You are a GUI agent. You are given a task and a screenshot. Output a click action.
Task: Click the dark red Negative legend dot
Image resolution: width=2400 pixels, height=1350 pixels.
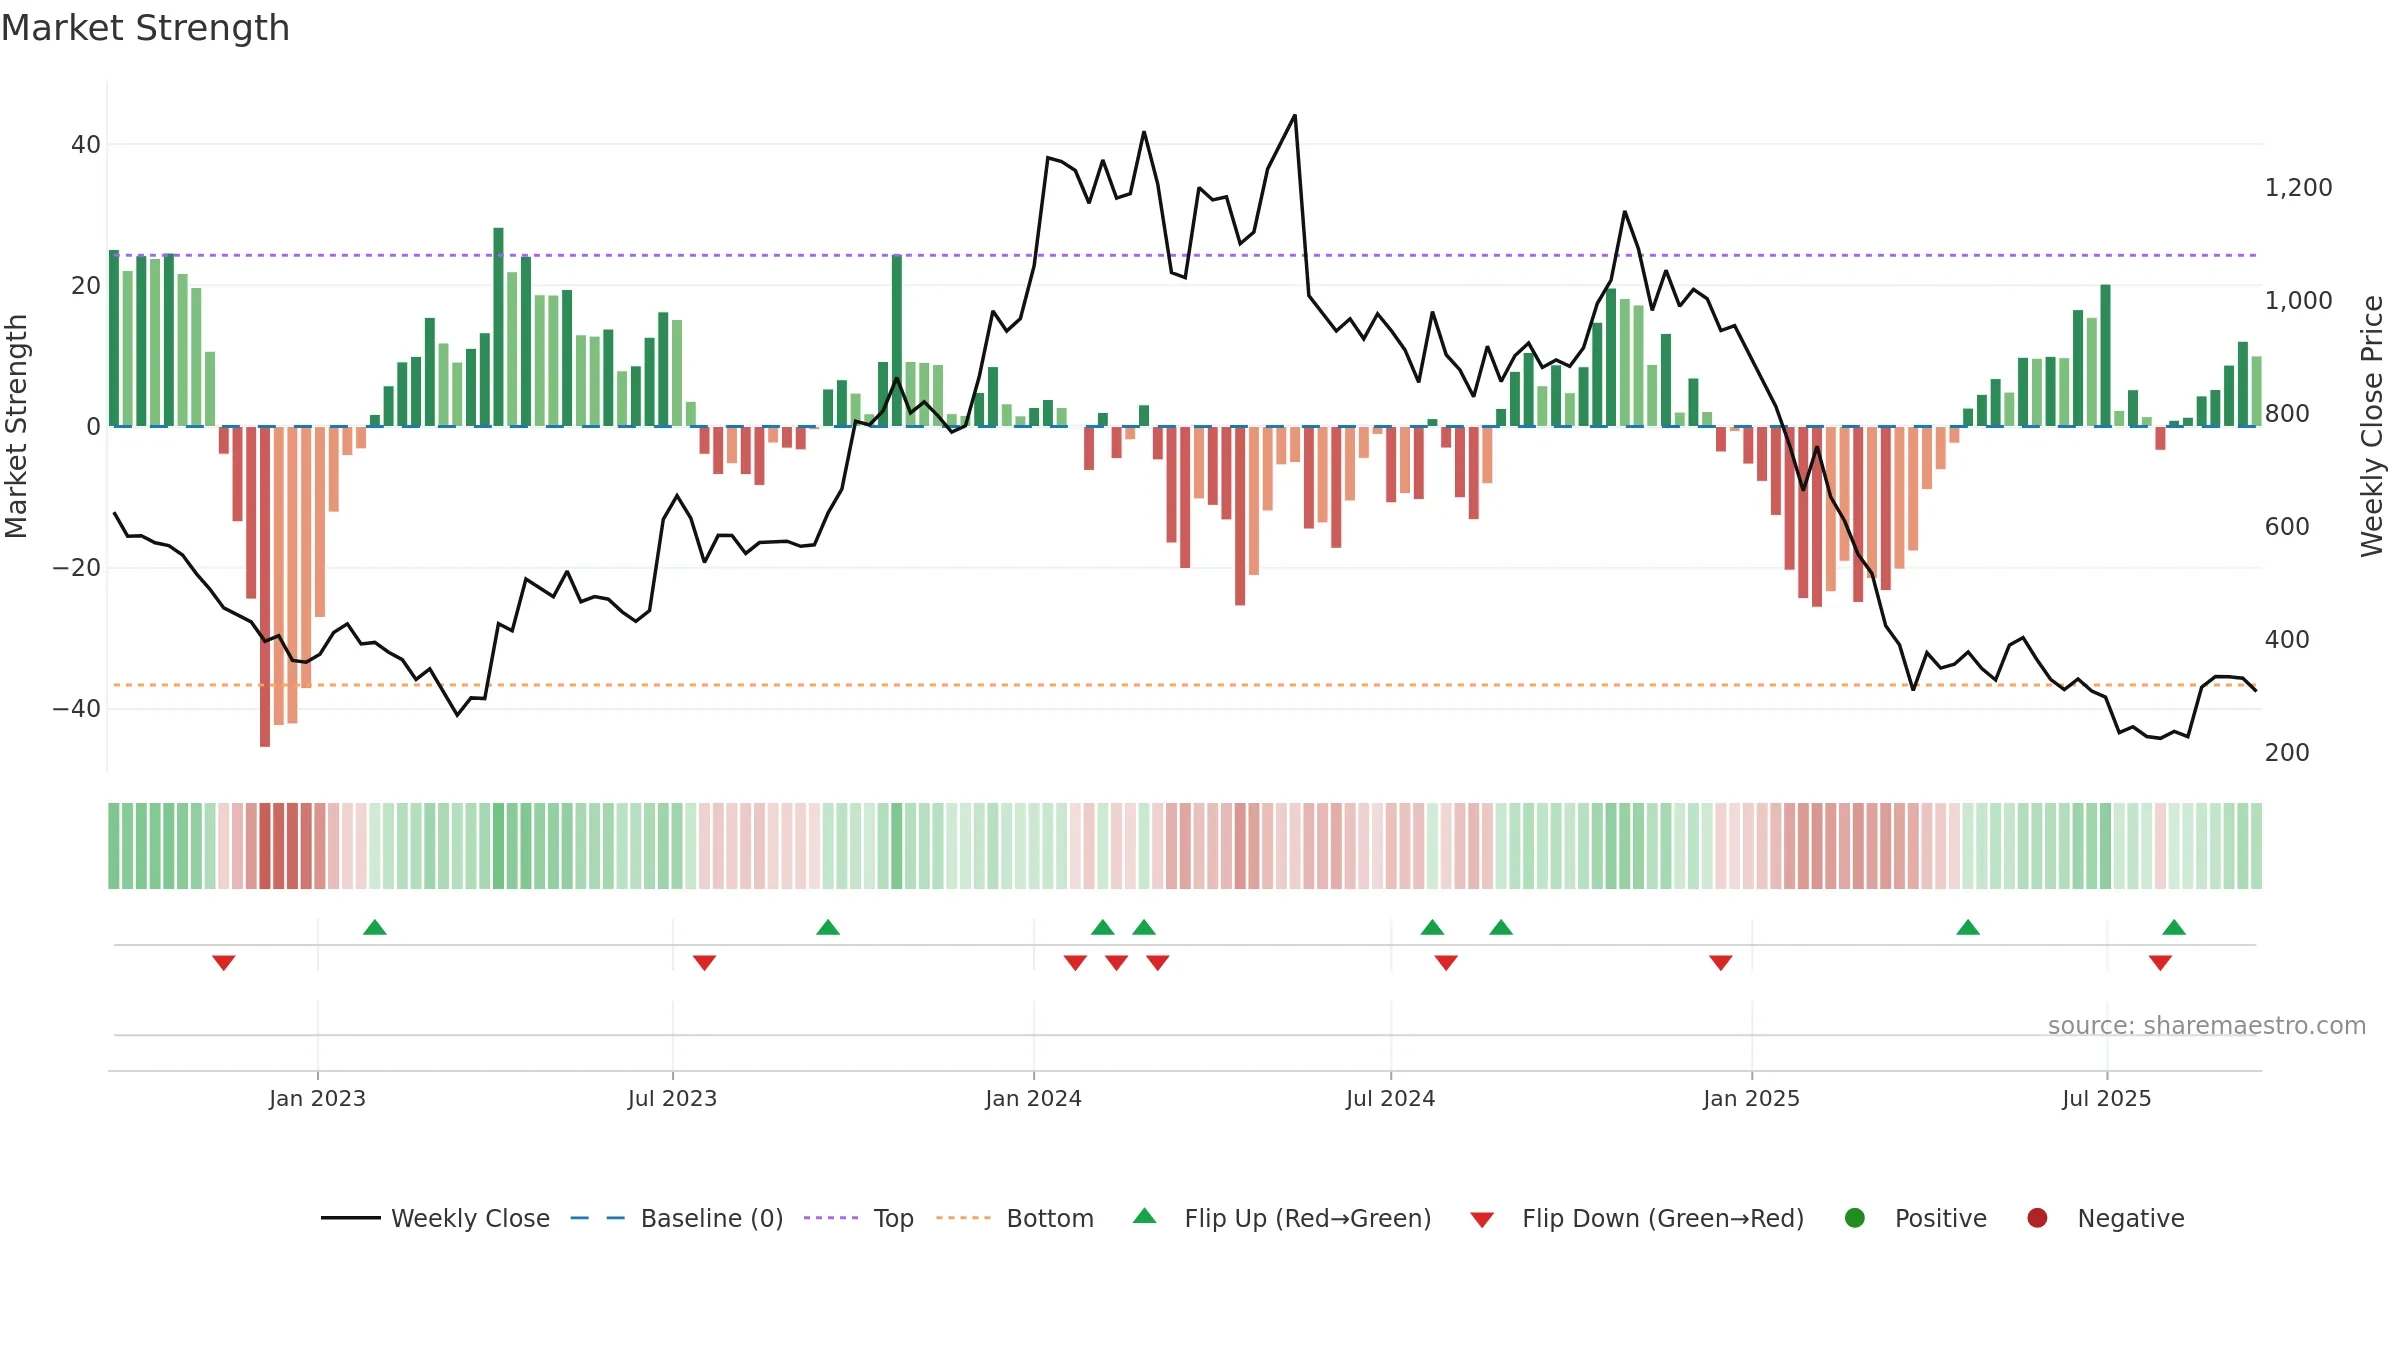coord(2037,1218)
